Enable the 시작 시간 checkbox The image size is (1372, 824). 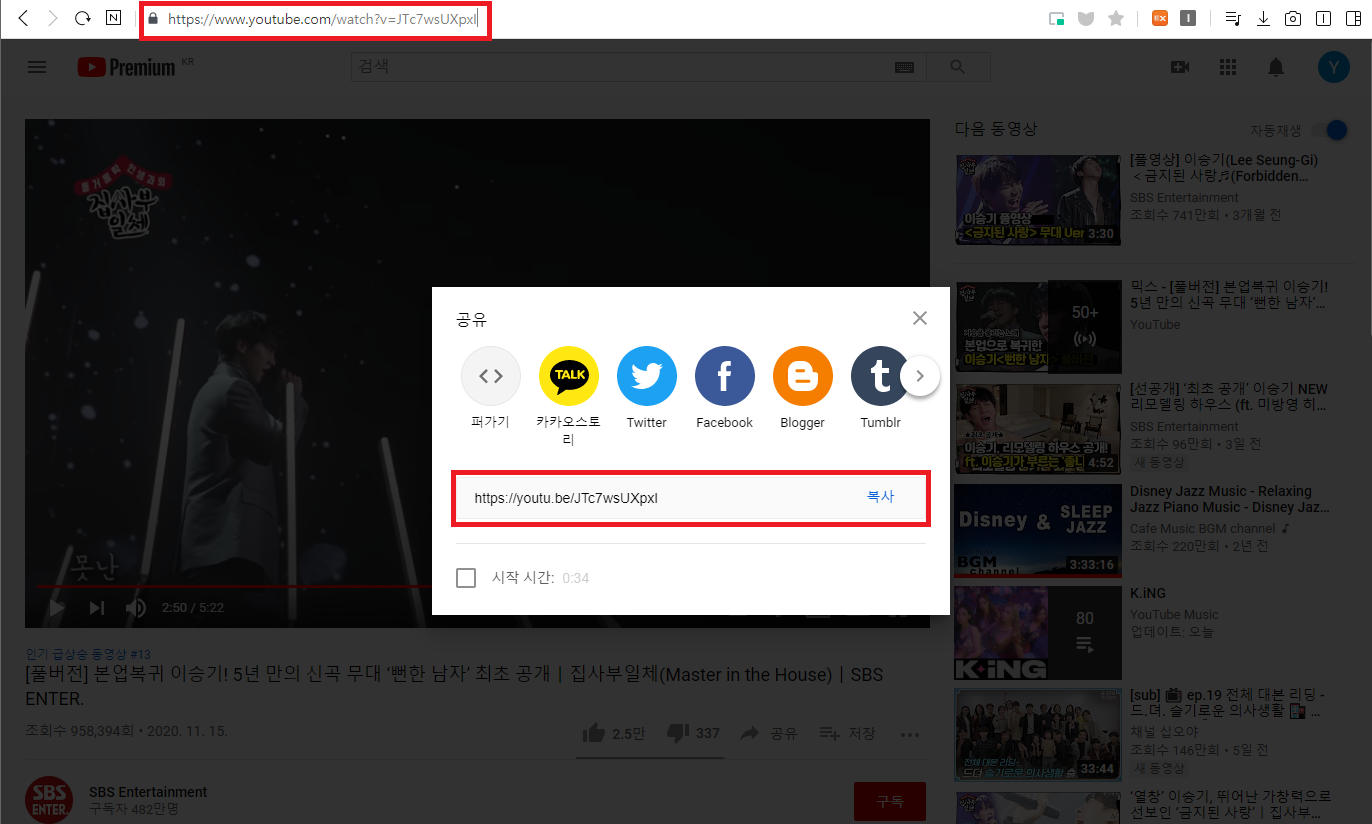(x=466, y=578)
